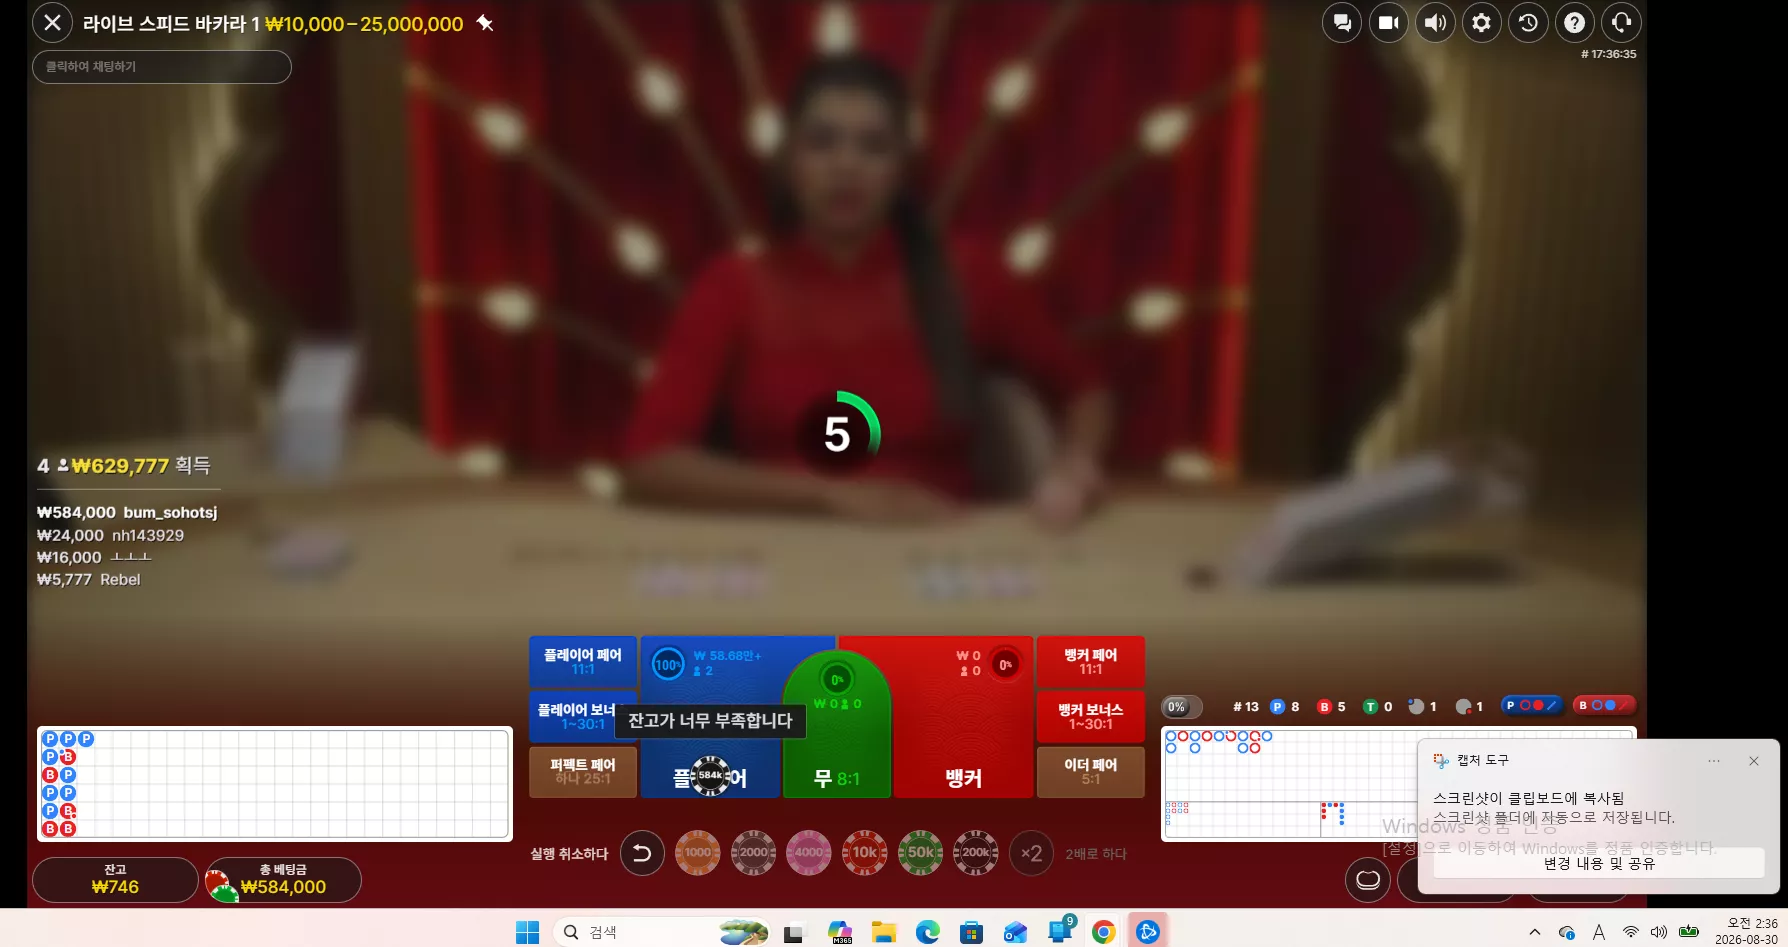Bet on Player Pair 11:1
The height and width of the screenshot is (947, 1788).
(583, 661)
